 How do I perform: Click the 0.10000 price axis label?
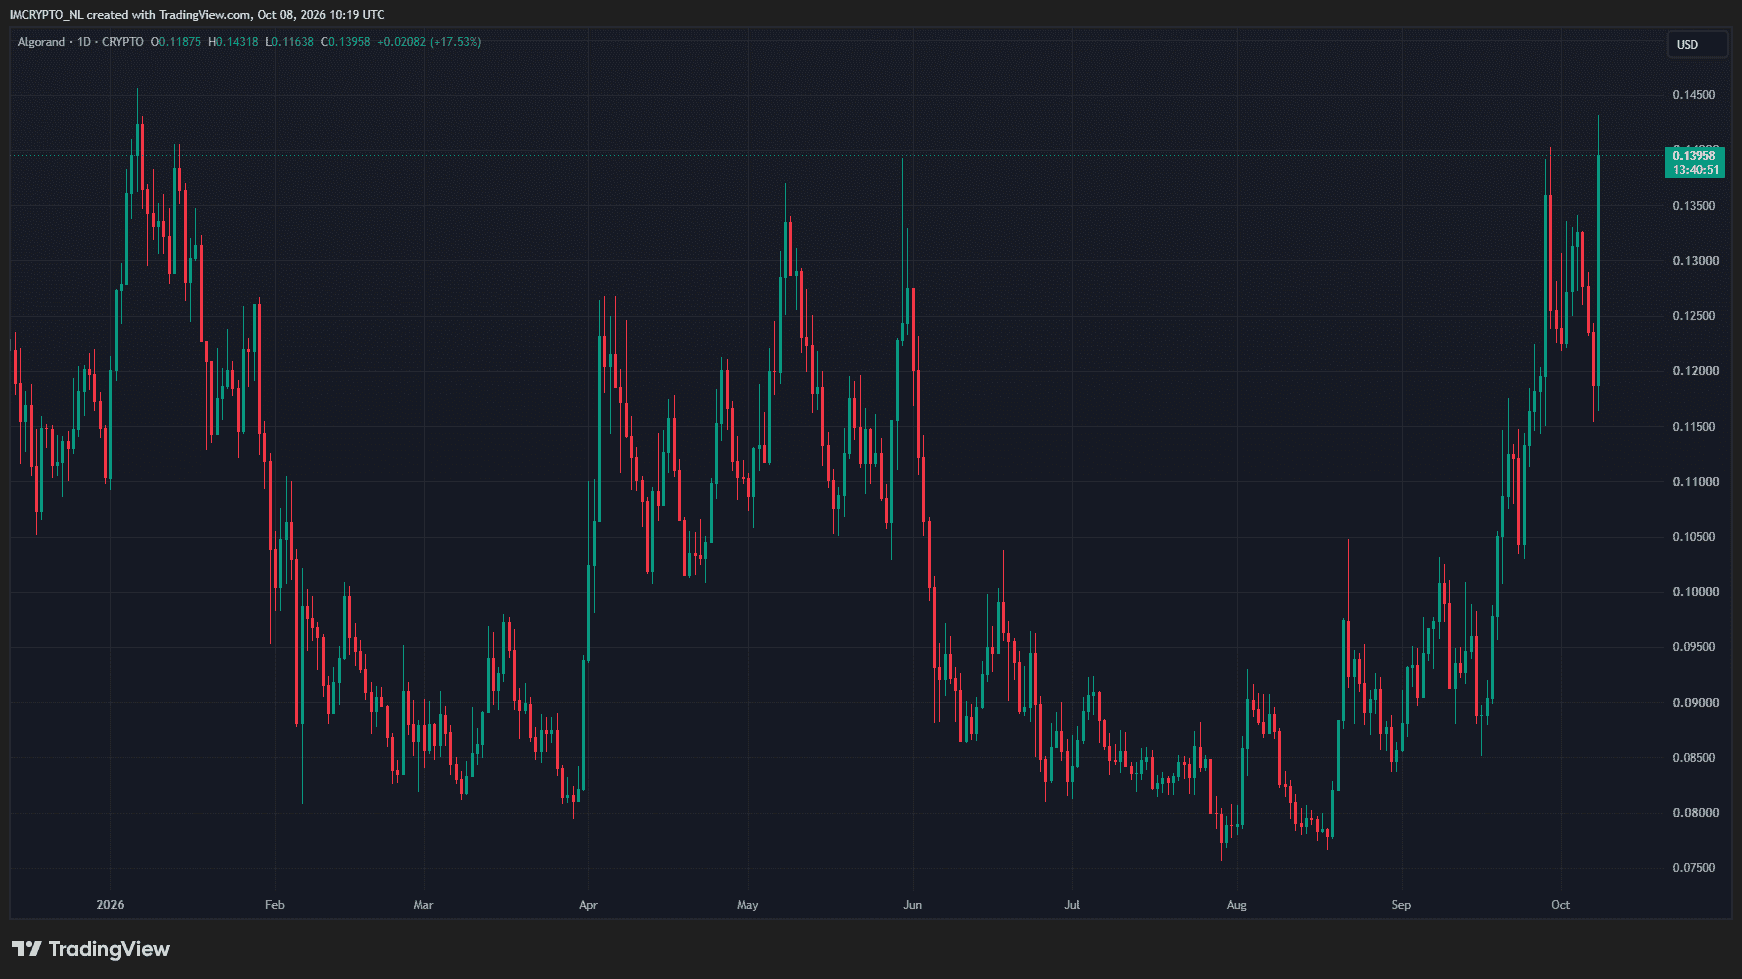[1695, 592]
